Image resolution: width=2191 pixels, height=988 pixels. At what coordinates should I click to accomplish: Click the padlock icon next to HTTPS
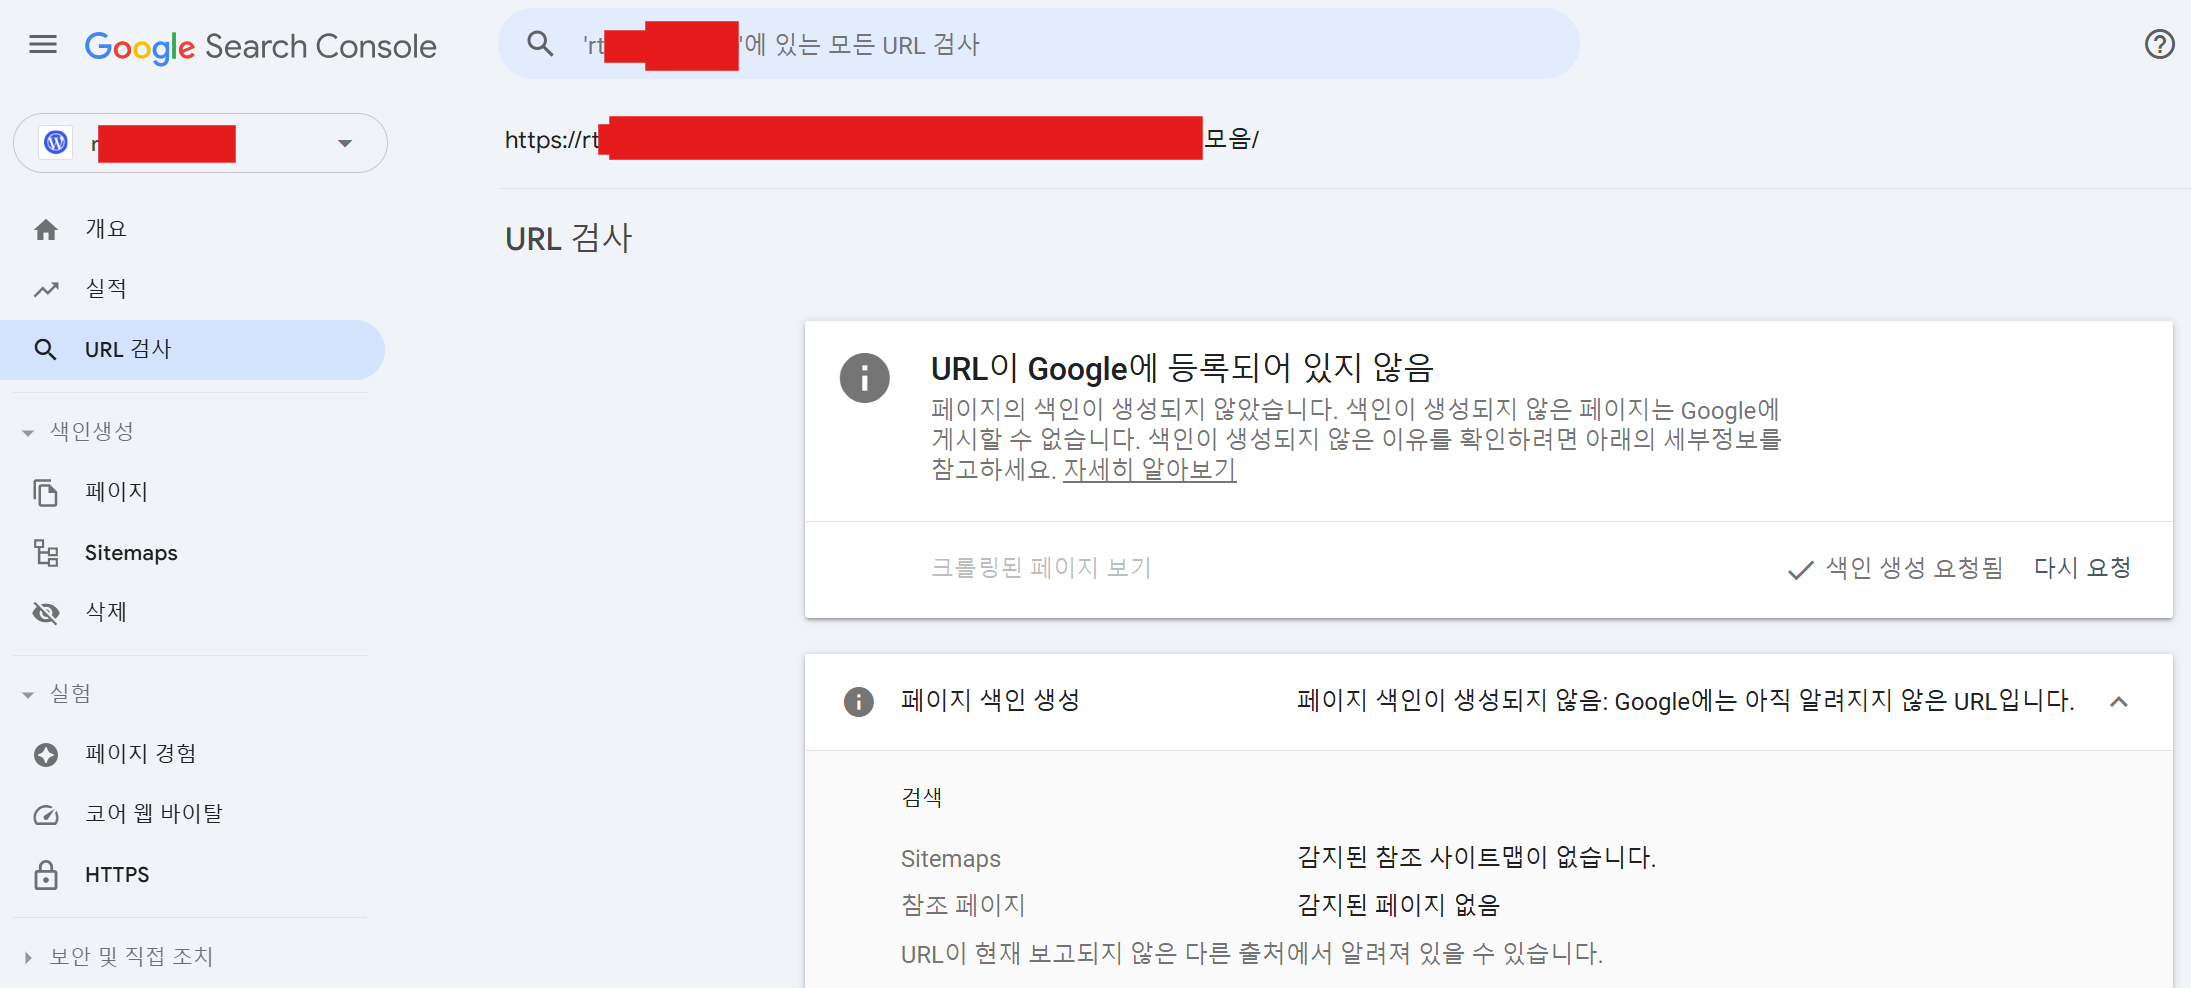pyautogui.click(x=46, y=875)
